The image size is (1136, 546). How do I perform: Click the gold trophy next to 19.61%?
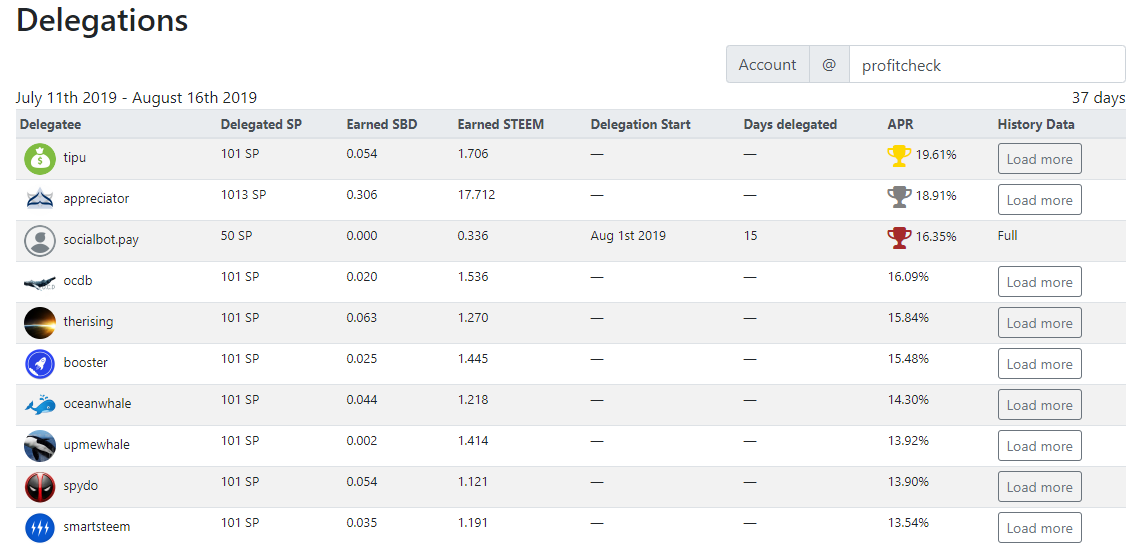coord(899,156)
